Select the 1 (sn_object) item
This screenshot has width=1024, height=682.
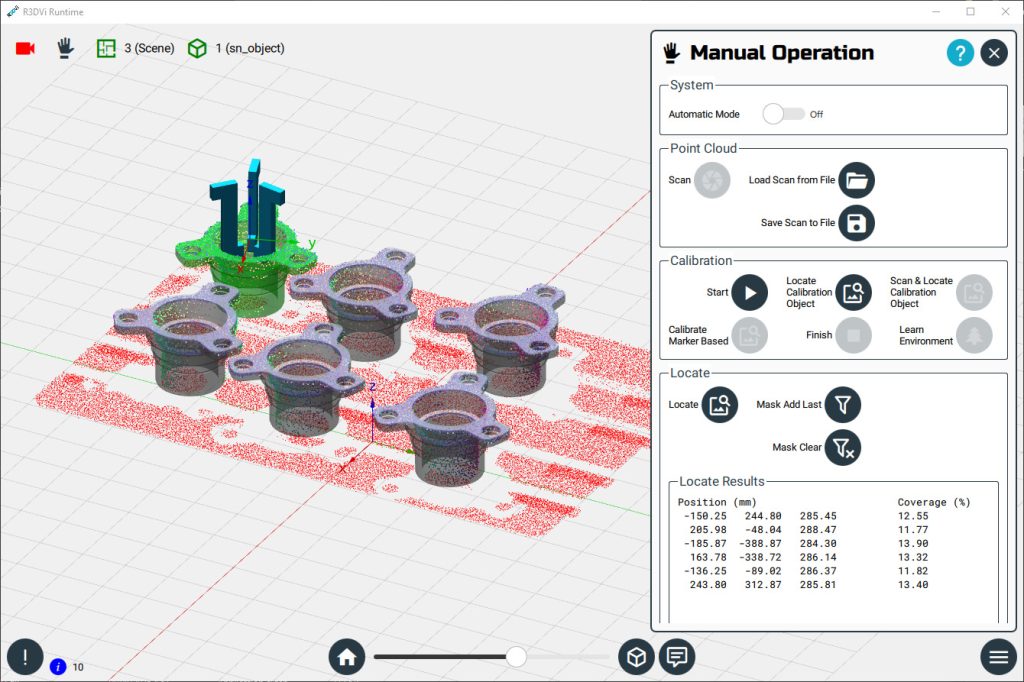[x=237, y=48]
